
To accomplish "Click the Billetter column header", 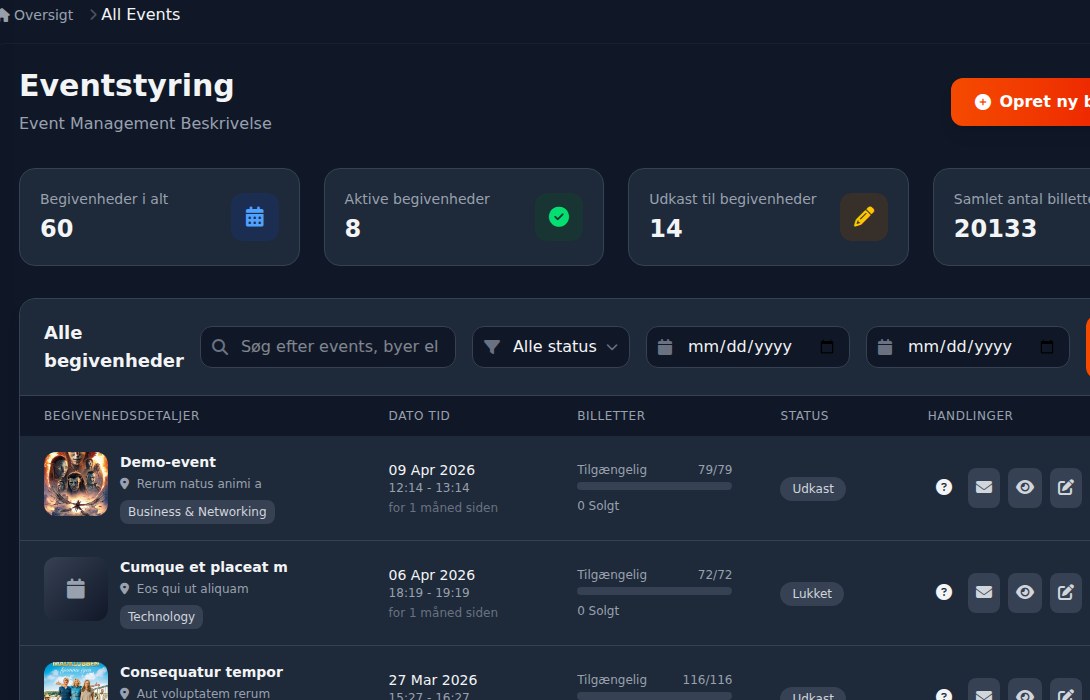I will pos(611,416).
